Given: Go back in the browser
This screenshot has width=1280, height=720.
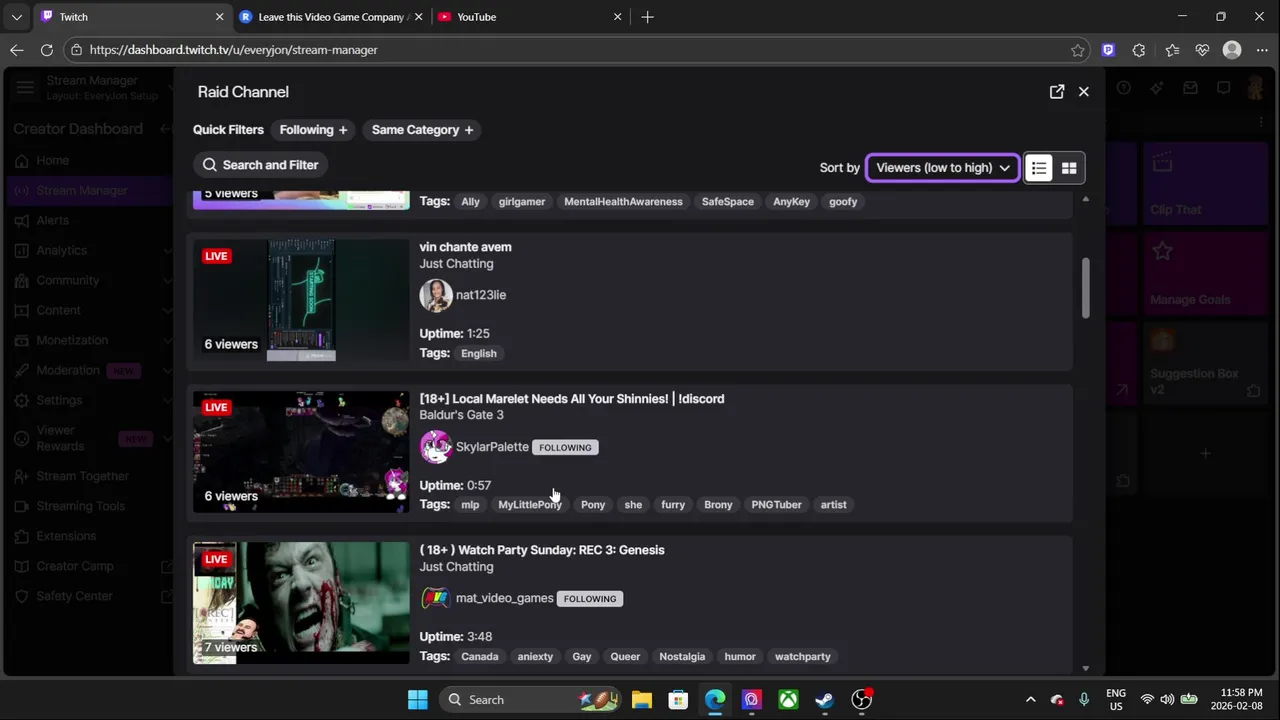Looking at the screenshot, I should point(16,50).
